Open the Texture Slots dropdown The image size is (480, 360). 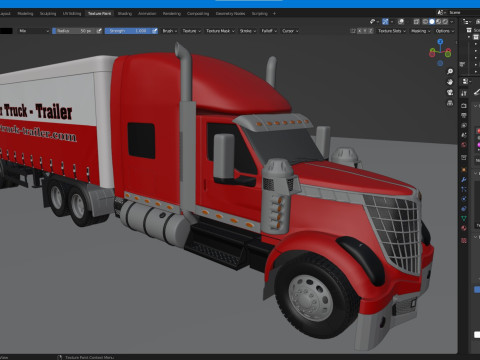coord(392,31)
